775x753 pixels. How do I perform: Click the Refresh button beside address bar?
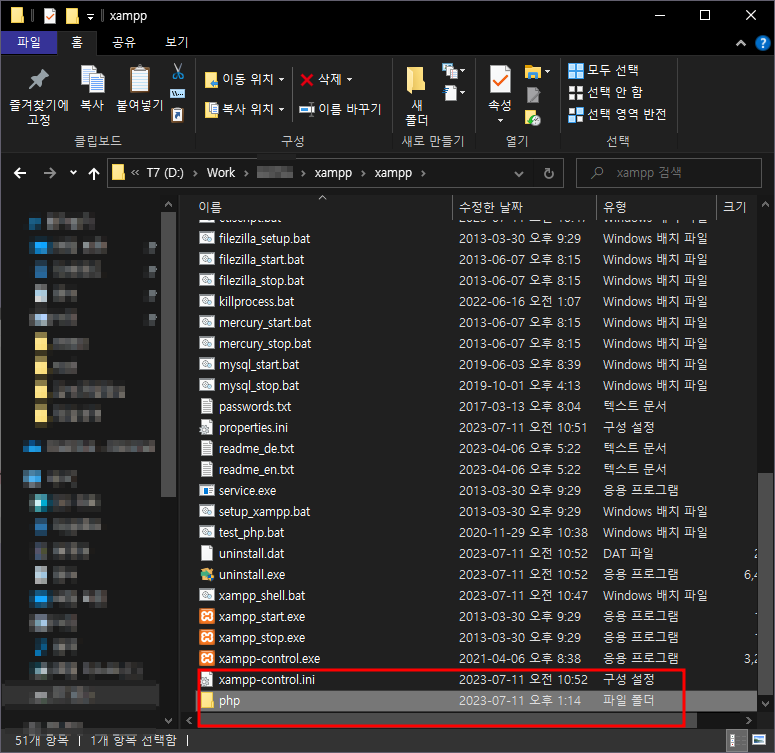[x=549, y=173]
